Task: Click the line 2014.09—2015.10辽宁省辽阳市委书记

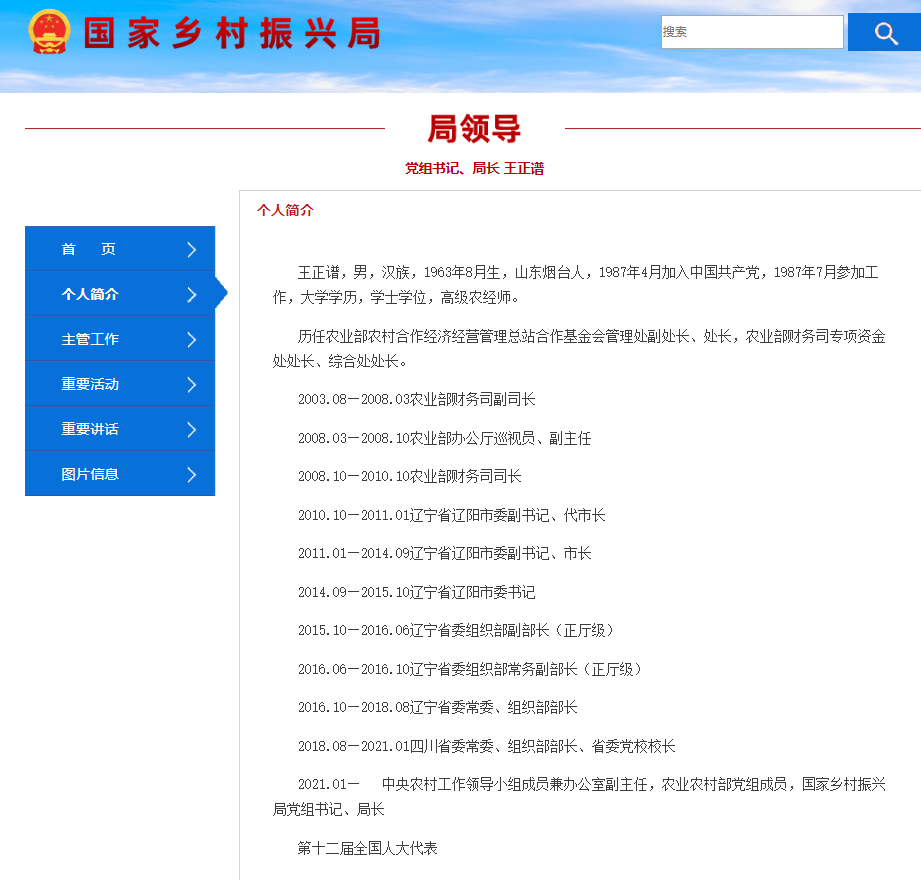Action: 416,592
